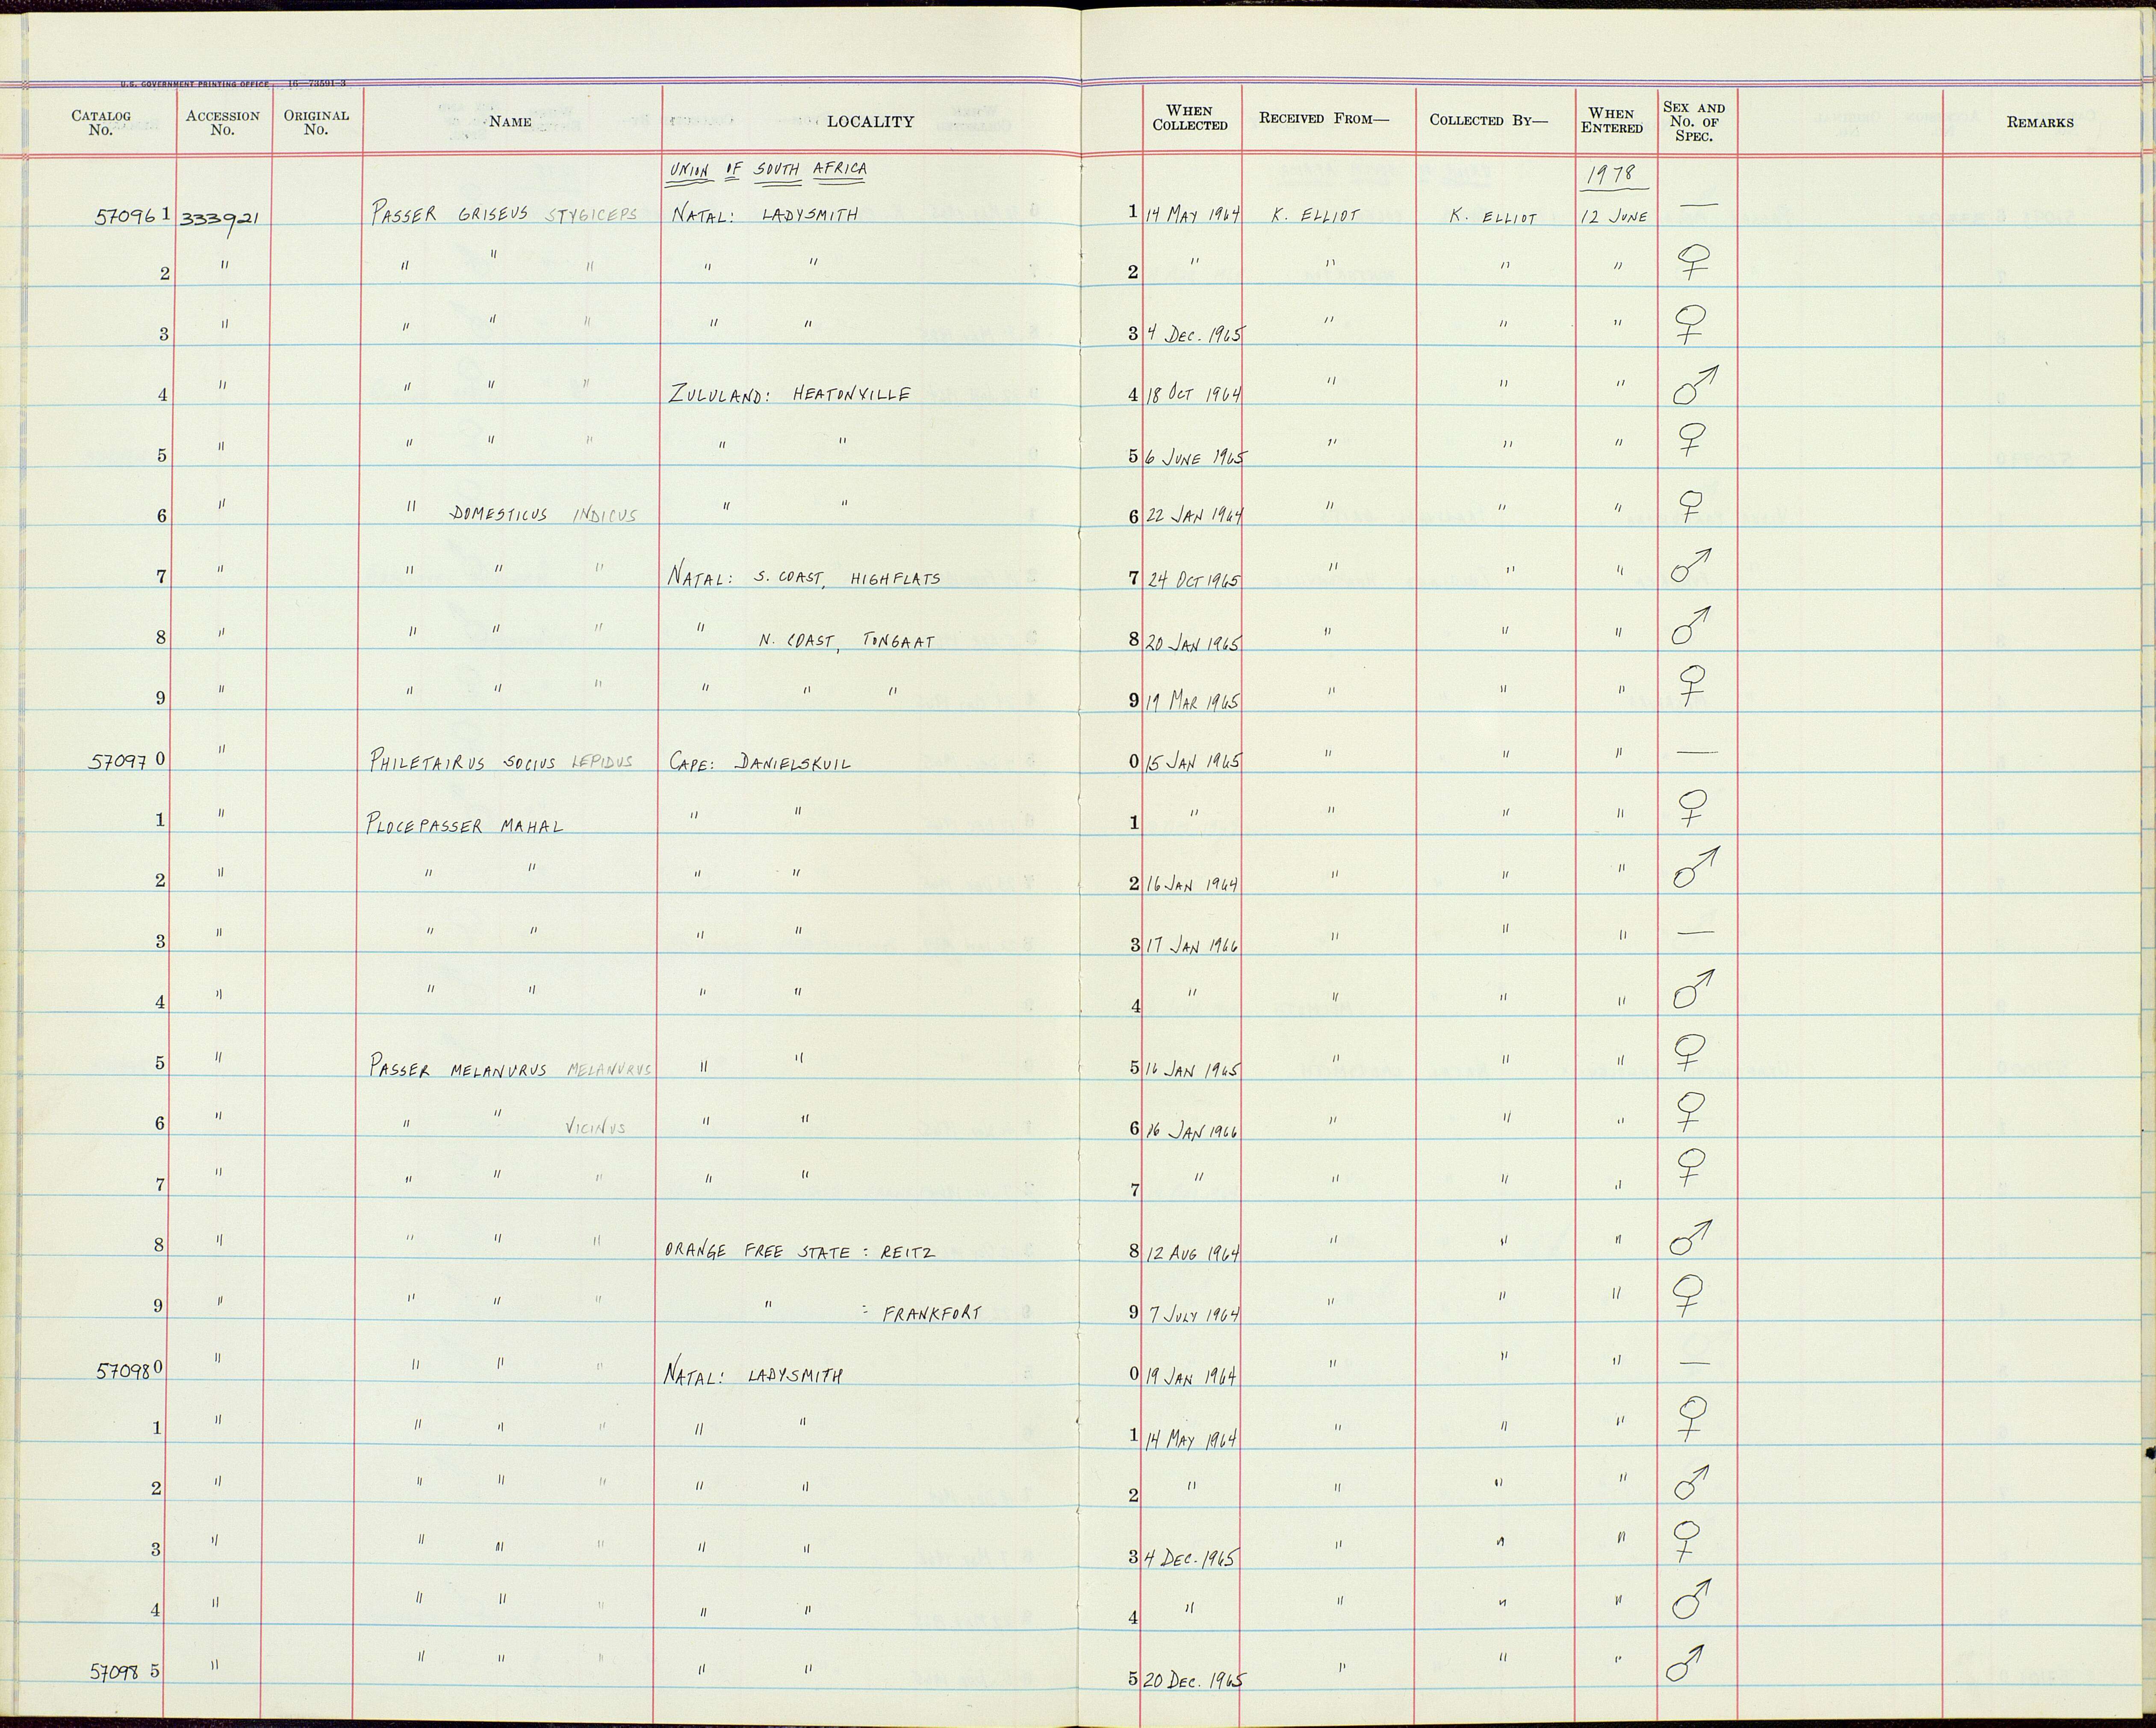Image resolution: width=2156 pixels, height=1728 pixels.
Task: Click the 'Locality' column header
Action: tap(870, 122)
